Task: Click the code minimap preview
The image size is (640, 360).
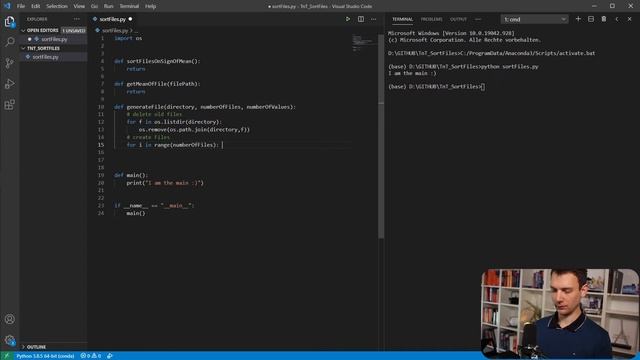Action: pos(363,42)
